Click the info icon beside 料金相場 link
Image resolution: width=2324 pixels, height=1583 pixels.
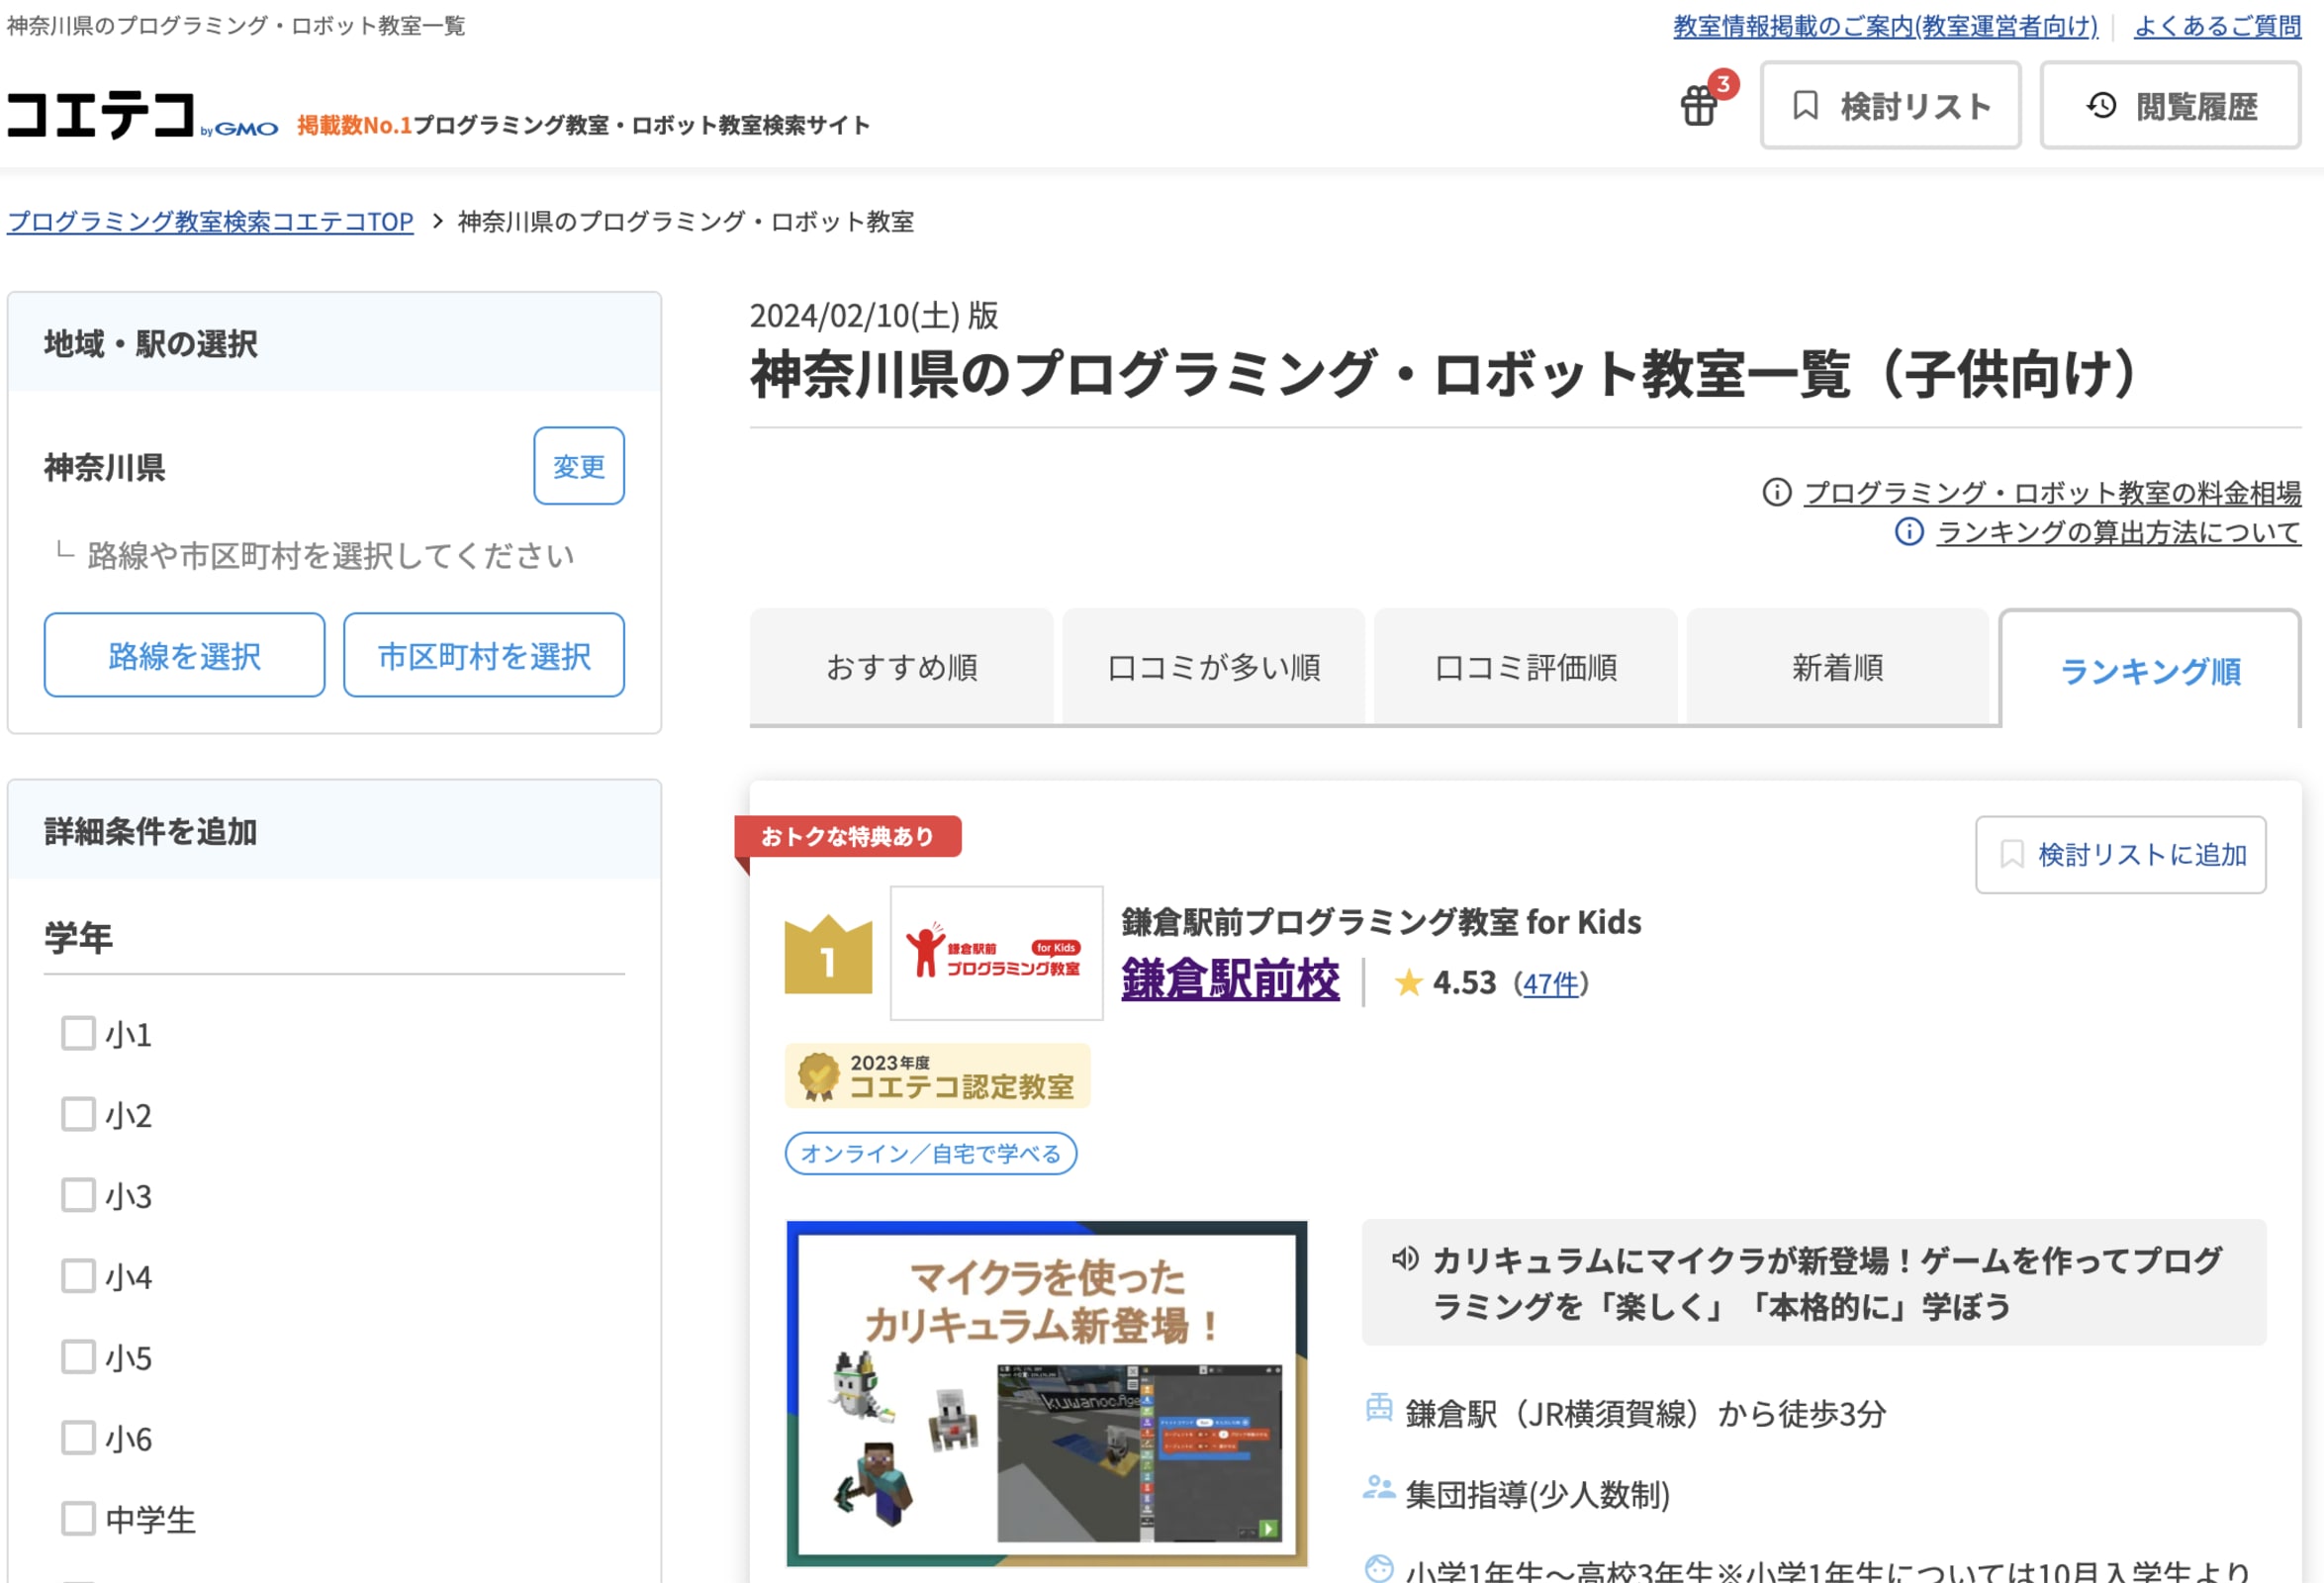[1776, 492]
